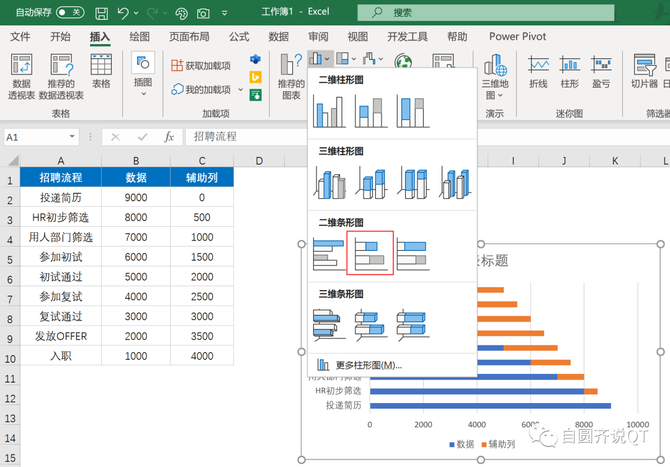Select 3D 100% stacked column chart thumbnail
This screenshot has height=467, width=670.
point(412,183)
